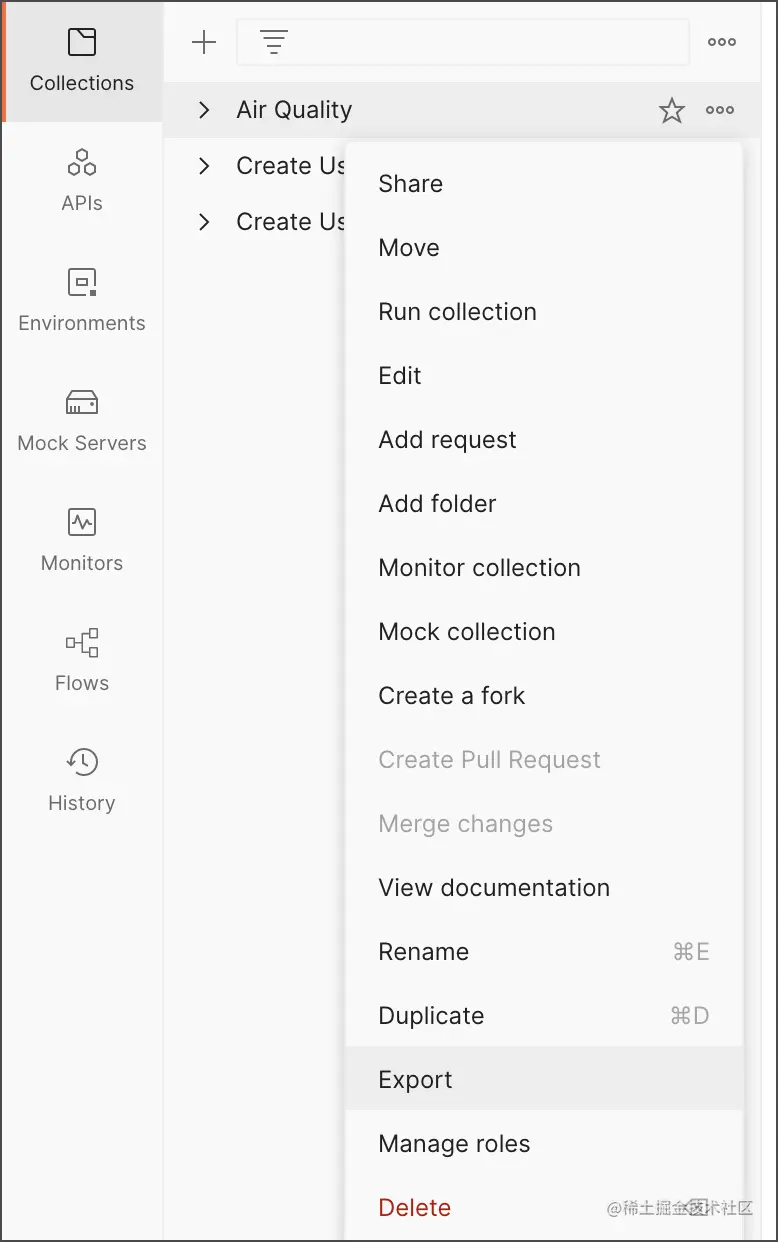Open the three-dot menu beside the filter field

721,42
